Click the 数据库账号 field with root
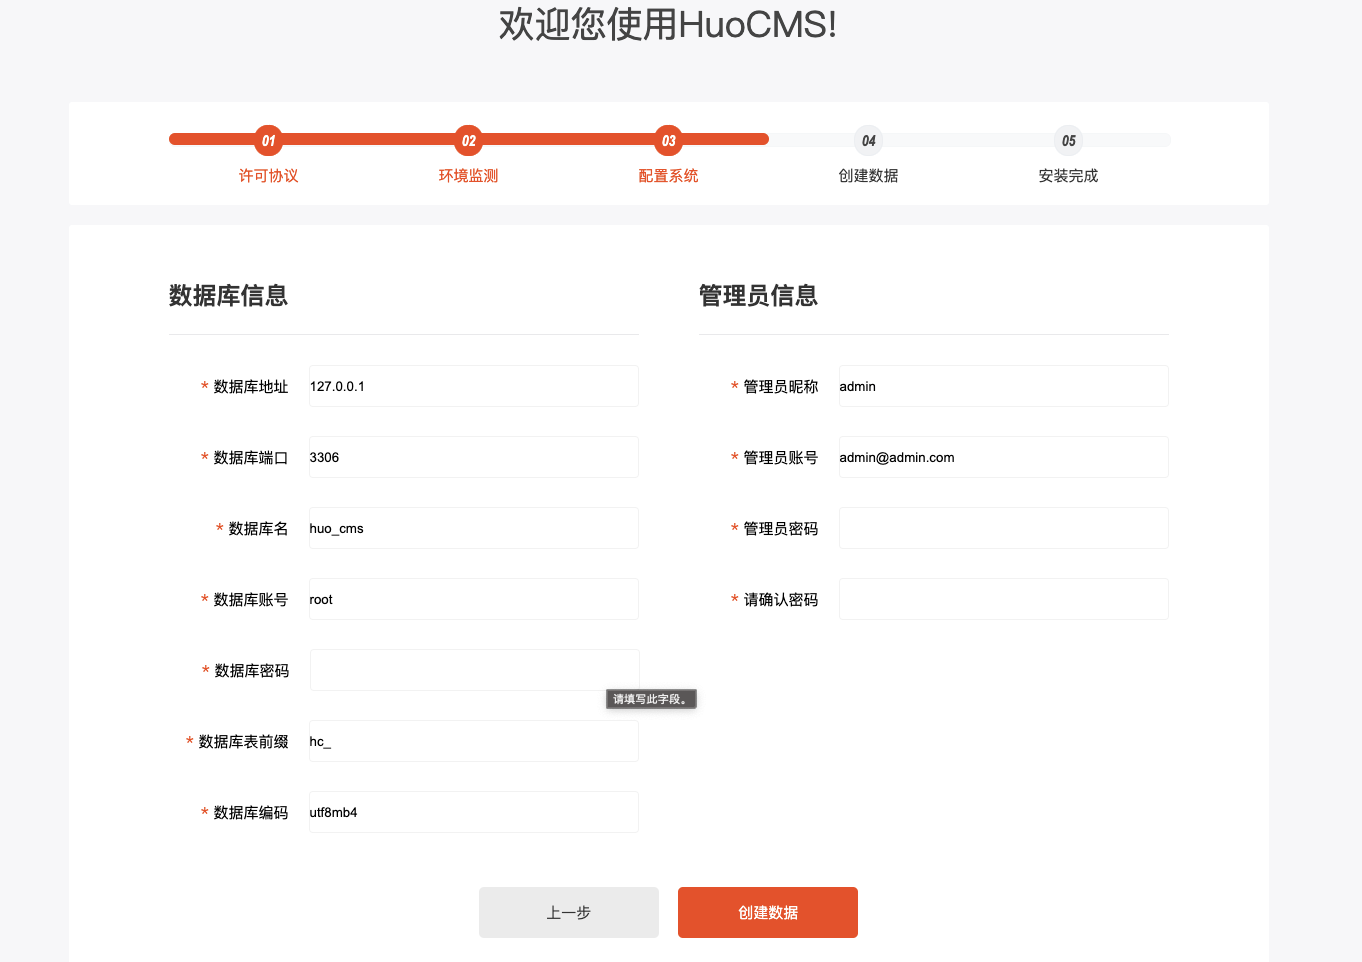The image size is (1362, 962). point(474,599)
